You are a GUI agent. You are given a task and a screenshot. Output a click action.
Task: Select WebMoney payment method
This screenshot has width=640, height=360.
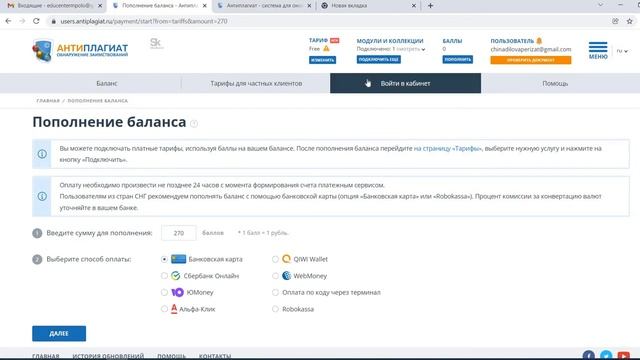tap(275, 276)
